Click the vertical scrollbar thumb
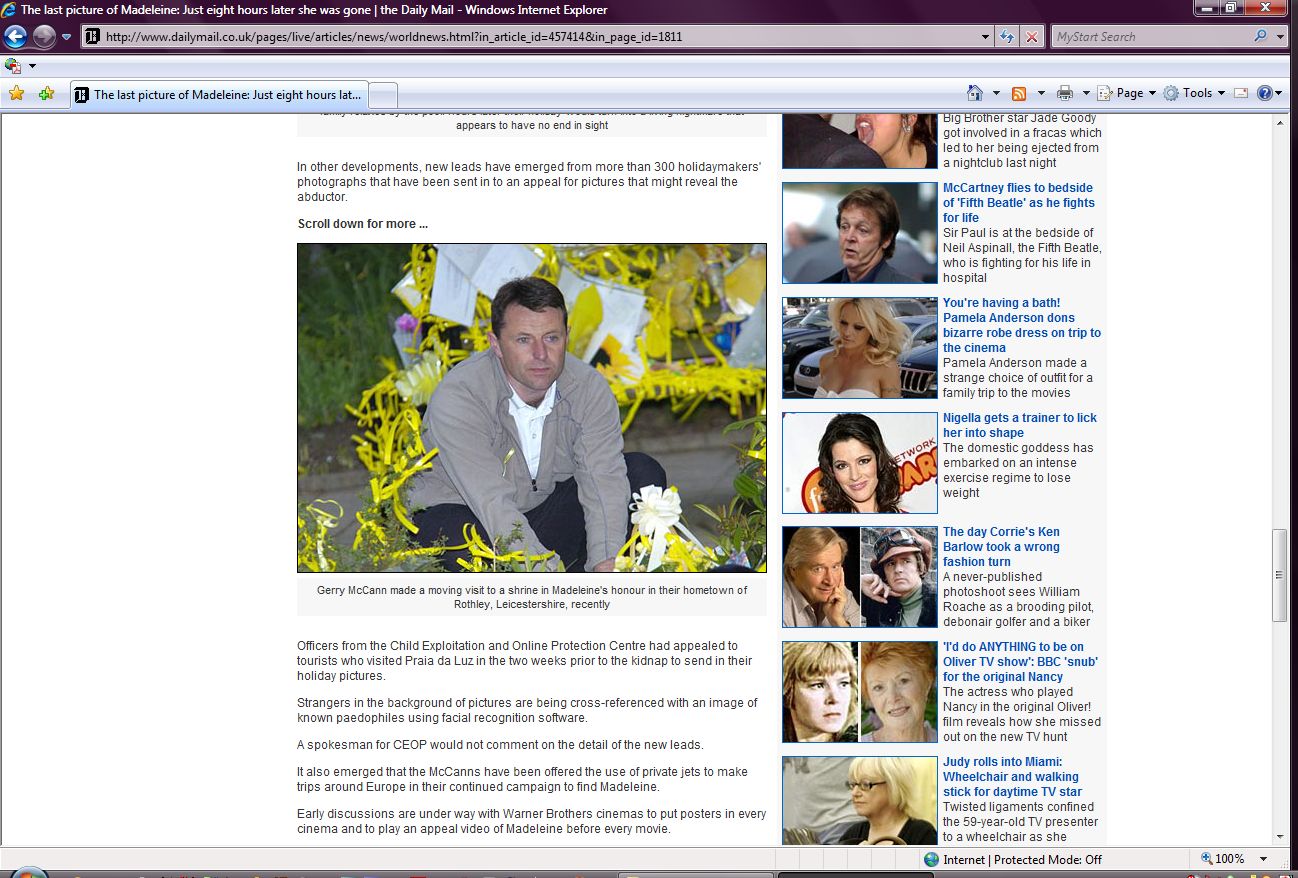The height and width of the screenshot is (878, 1298). [1279, 576]
